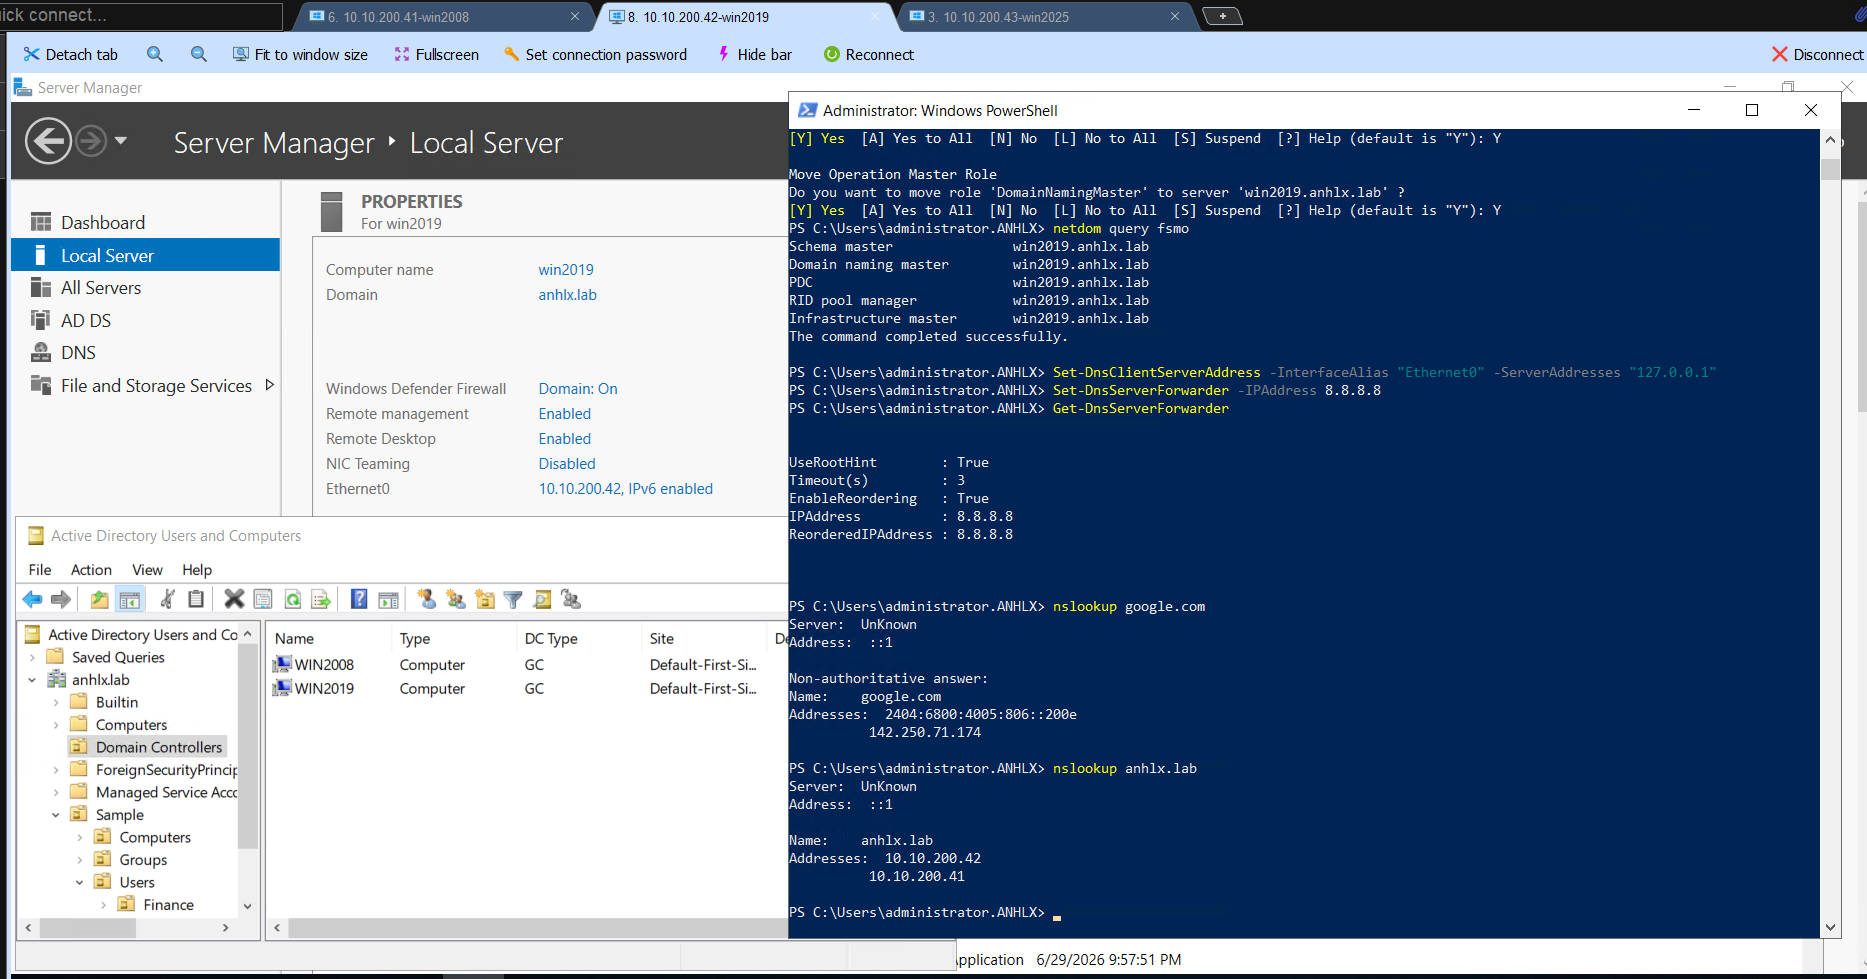Toggle the console tree pane icon
The image size is (1867, 979).
click(130, 599)
